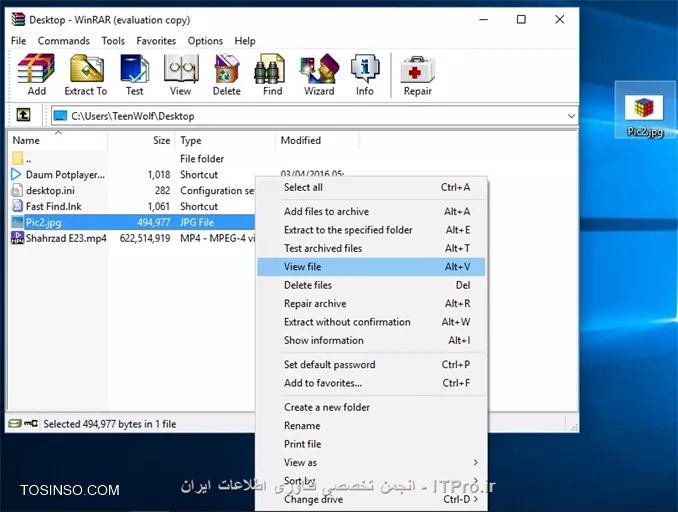Image resolution: width=678 pixels, height=512 pixels.
Task: Click the Daum Potplayer shortcut icon in list
Action: (x=16, y=174)
